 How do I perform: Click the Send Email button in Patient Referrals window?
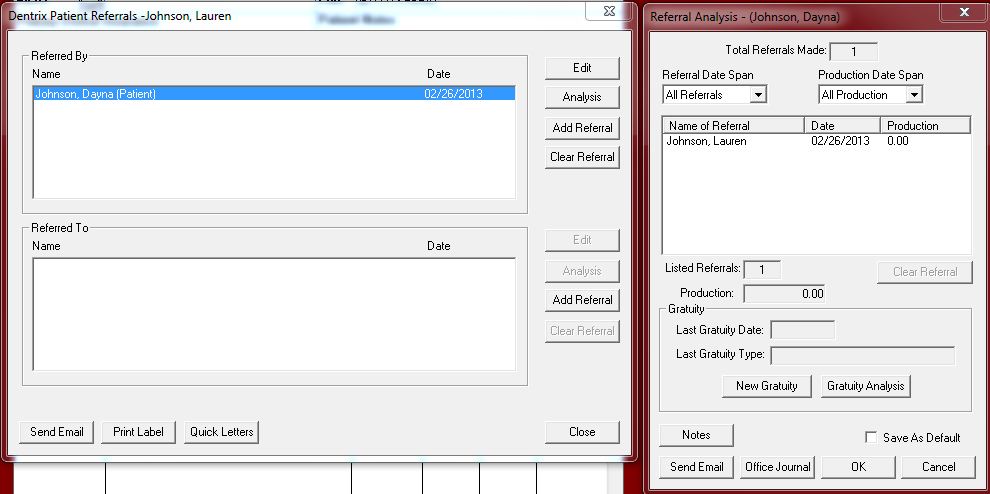(x=57, y=432)
